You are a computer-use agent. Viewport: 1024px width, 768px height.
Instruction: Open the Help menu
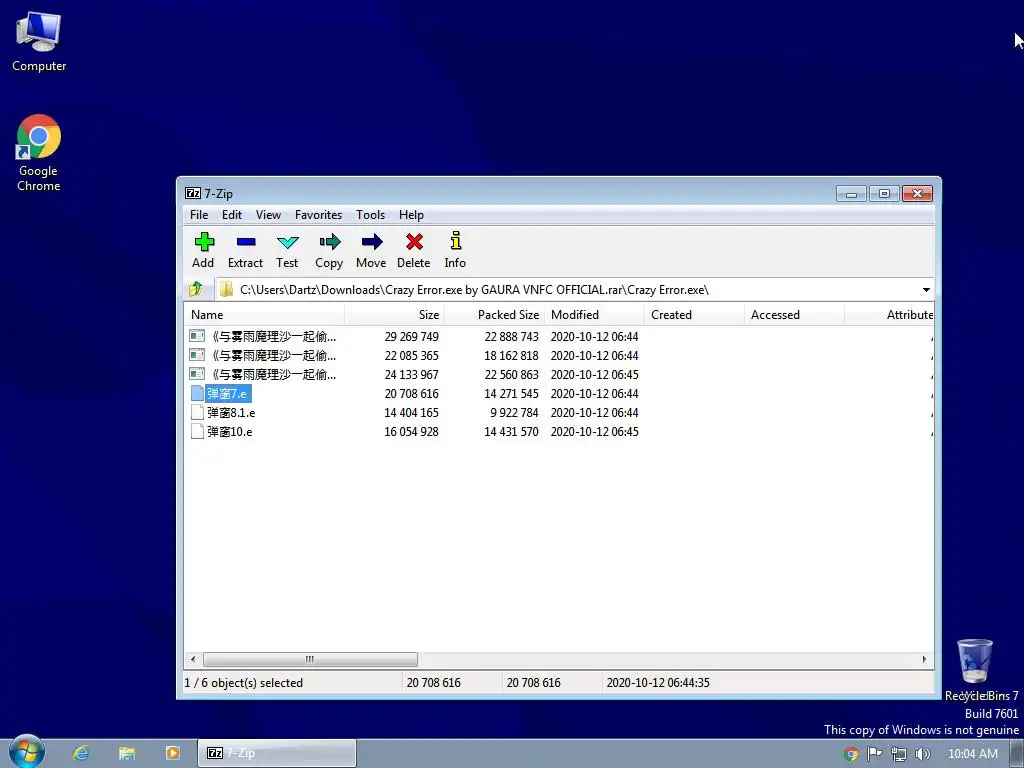pyautogui.click(x=411, y=215)
